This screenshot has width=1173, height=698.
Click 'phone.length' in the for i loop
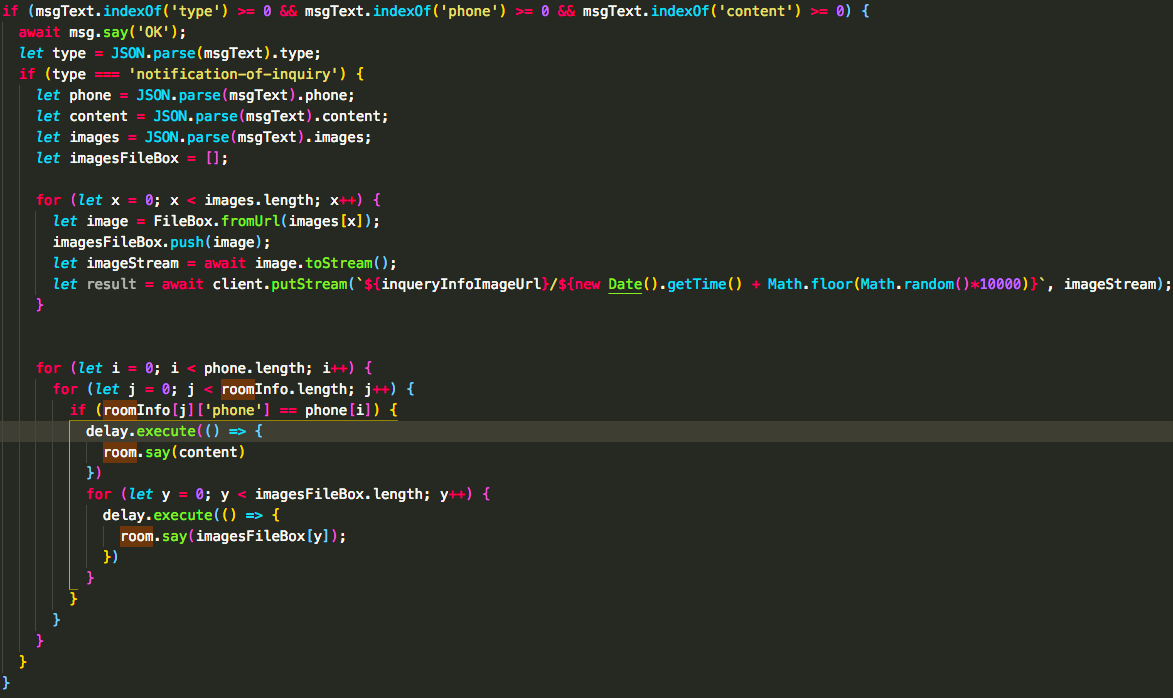254,368
